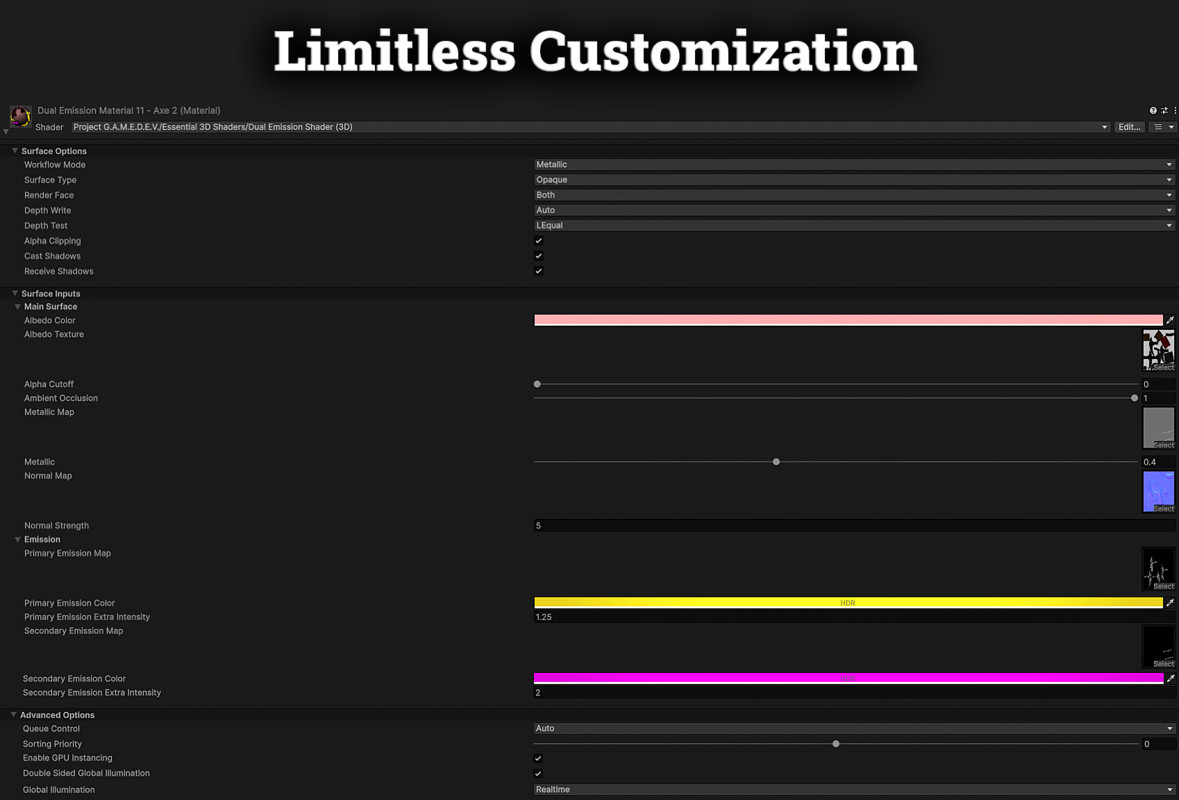This screenshot has width=1179, height=800.
Task: Open the Workflow Mode dropdown
Action: coord(854,165)
